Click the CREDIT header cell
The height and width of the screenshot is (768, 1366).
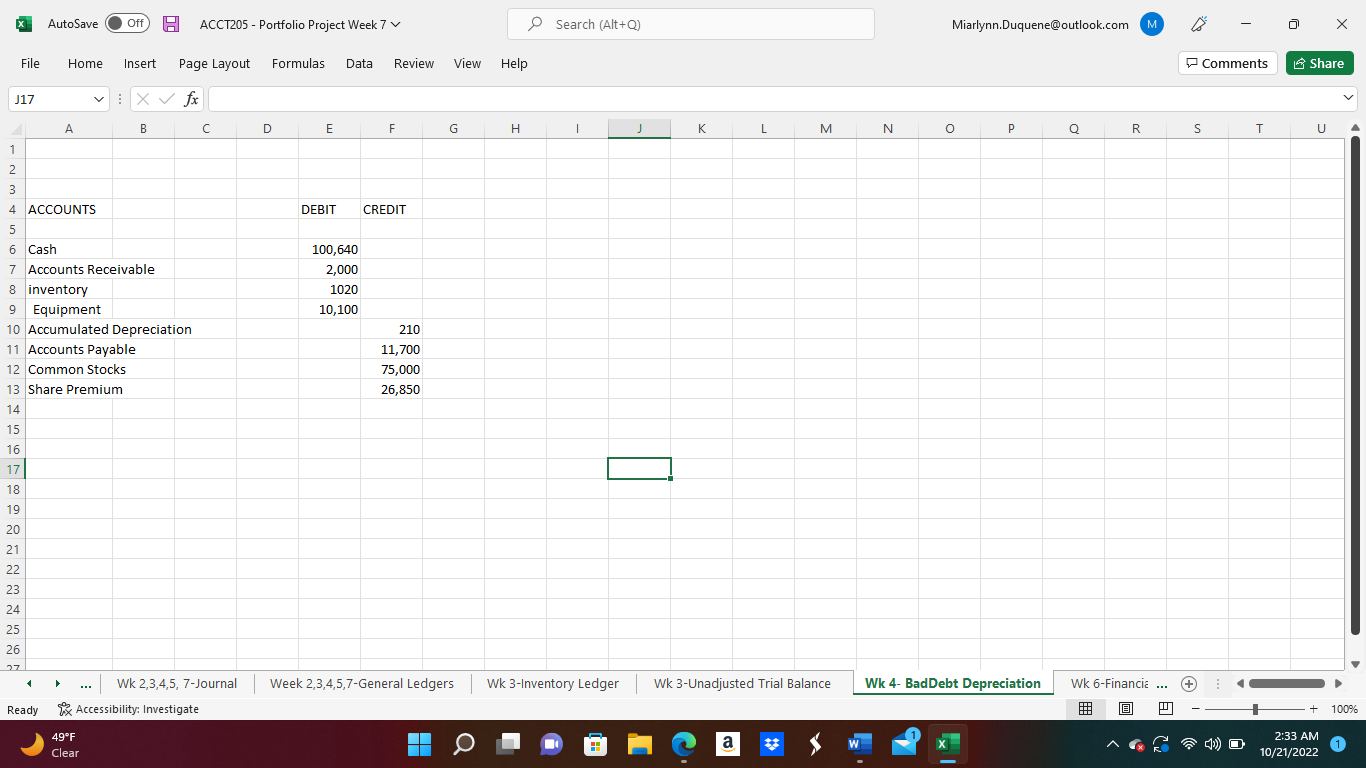coord(391,209)
